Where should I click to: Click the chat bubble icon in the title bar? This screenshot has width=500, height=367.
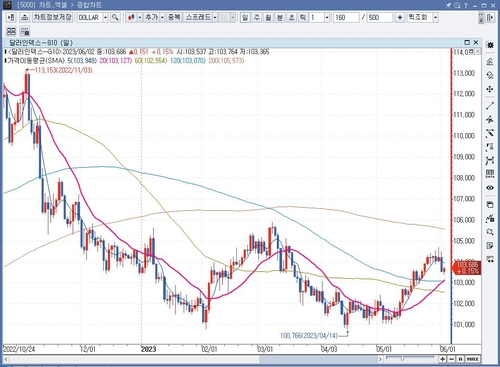457,5
